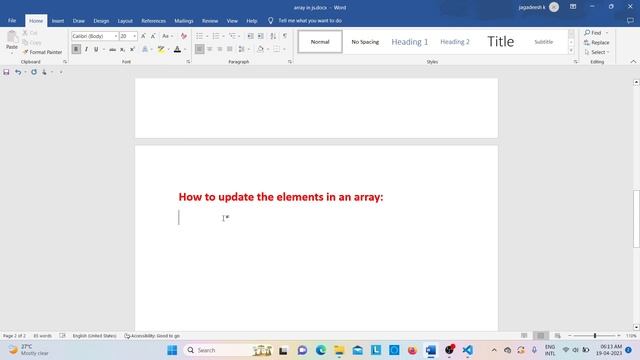Increase the paragraph indent
Screen dimensions: 640x360
click(260, 36)
